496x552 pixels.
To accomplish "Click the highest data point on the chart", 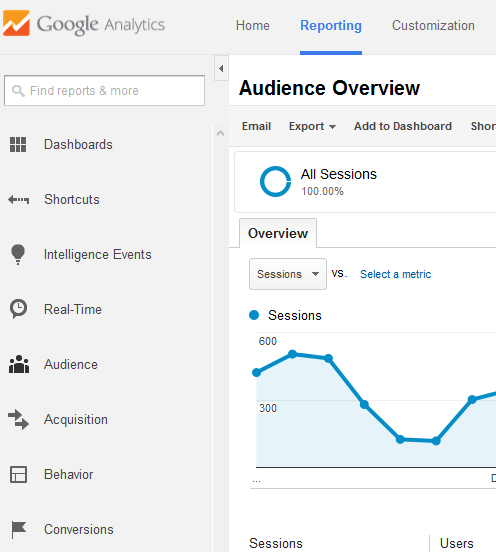I will point(292,354).
